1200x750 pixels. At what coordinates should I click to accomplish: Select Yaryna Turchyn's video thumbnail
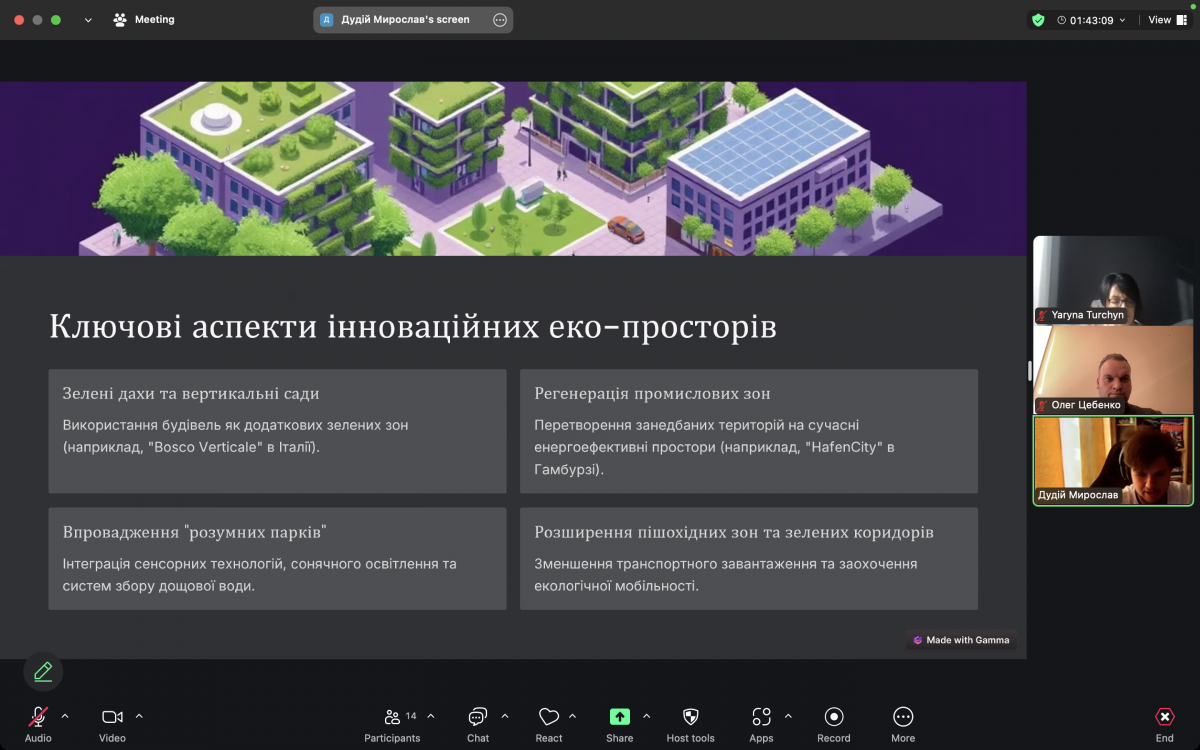[1112, 281]
